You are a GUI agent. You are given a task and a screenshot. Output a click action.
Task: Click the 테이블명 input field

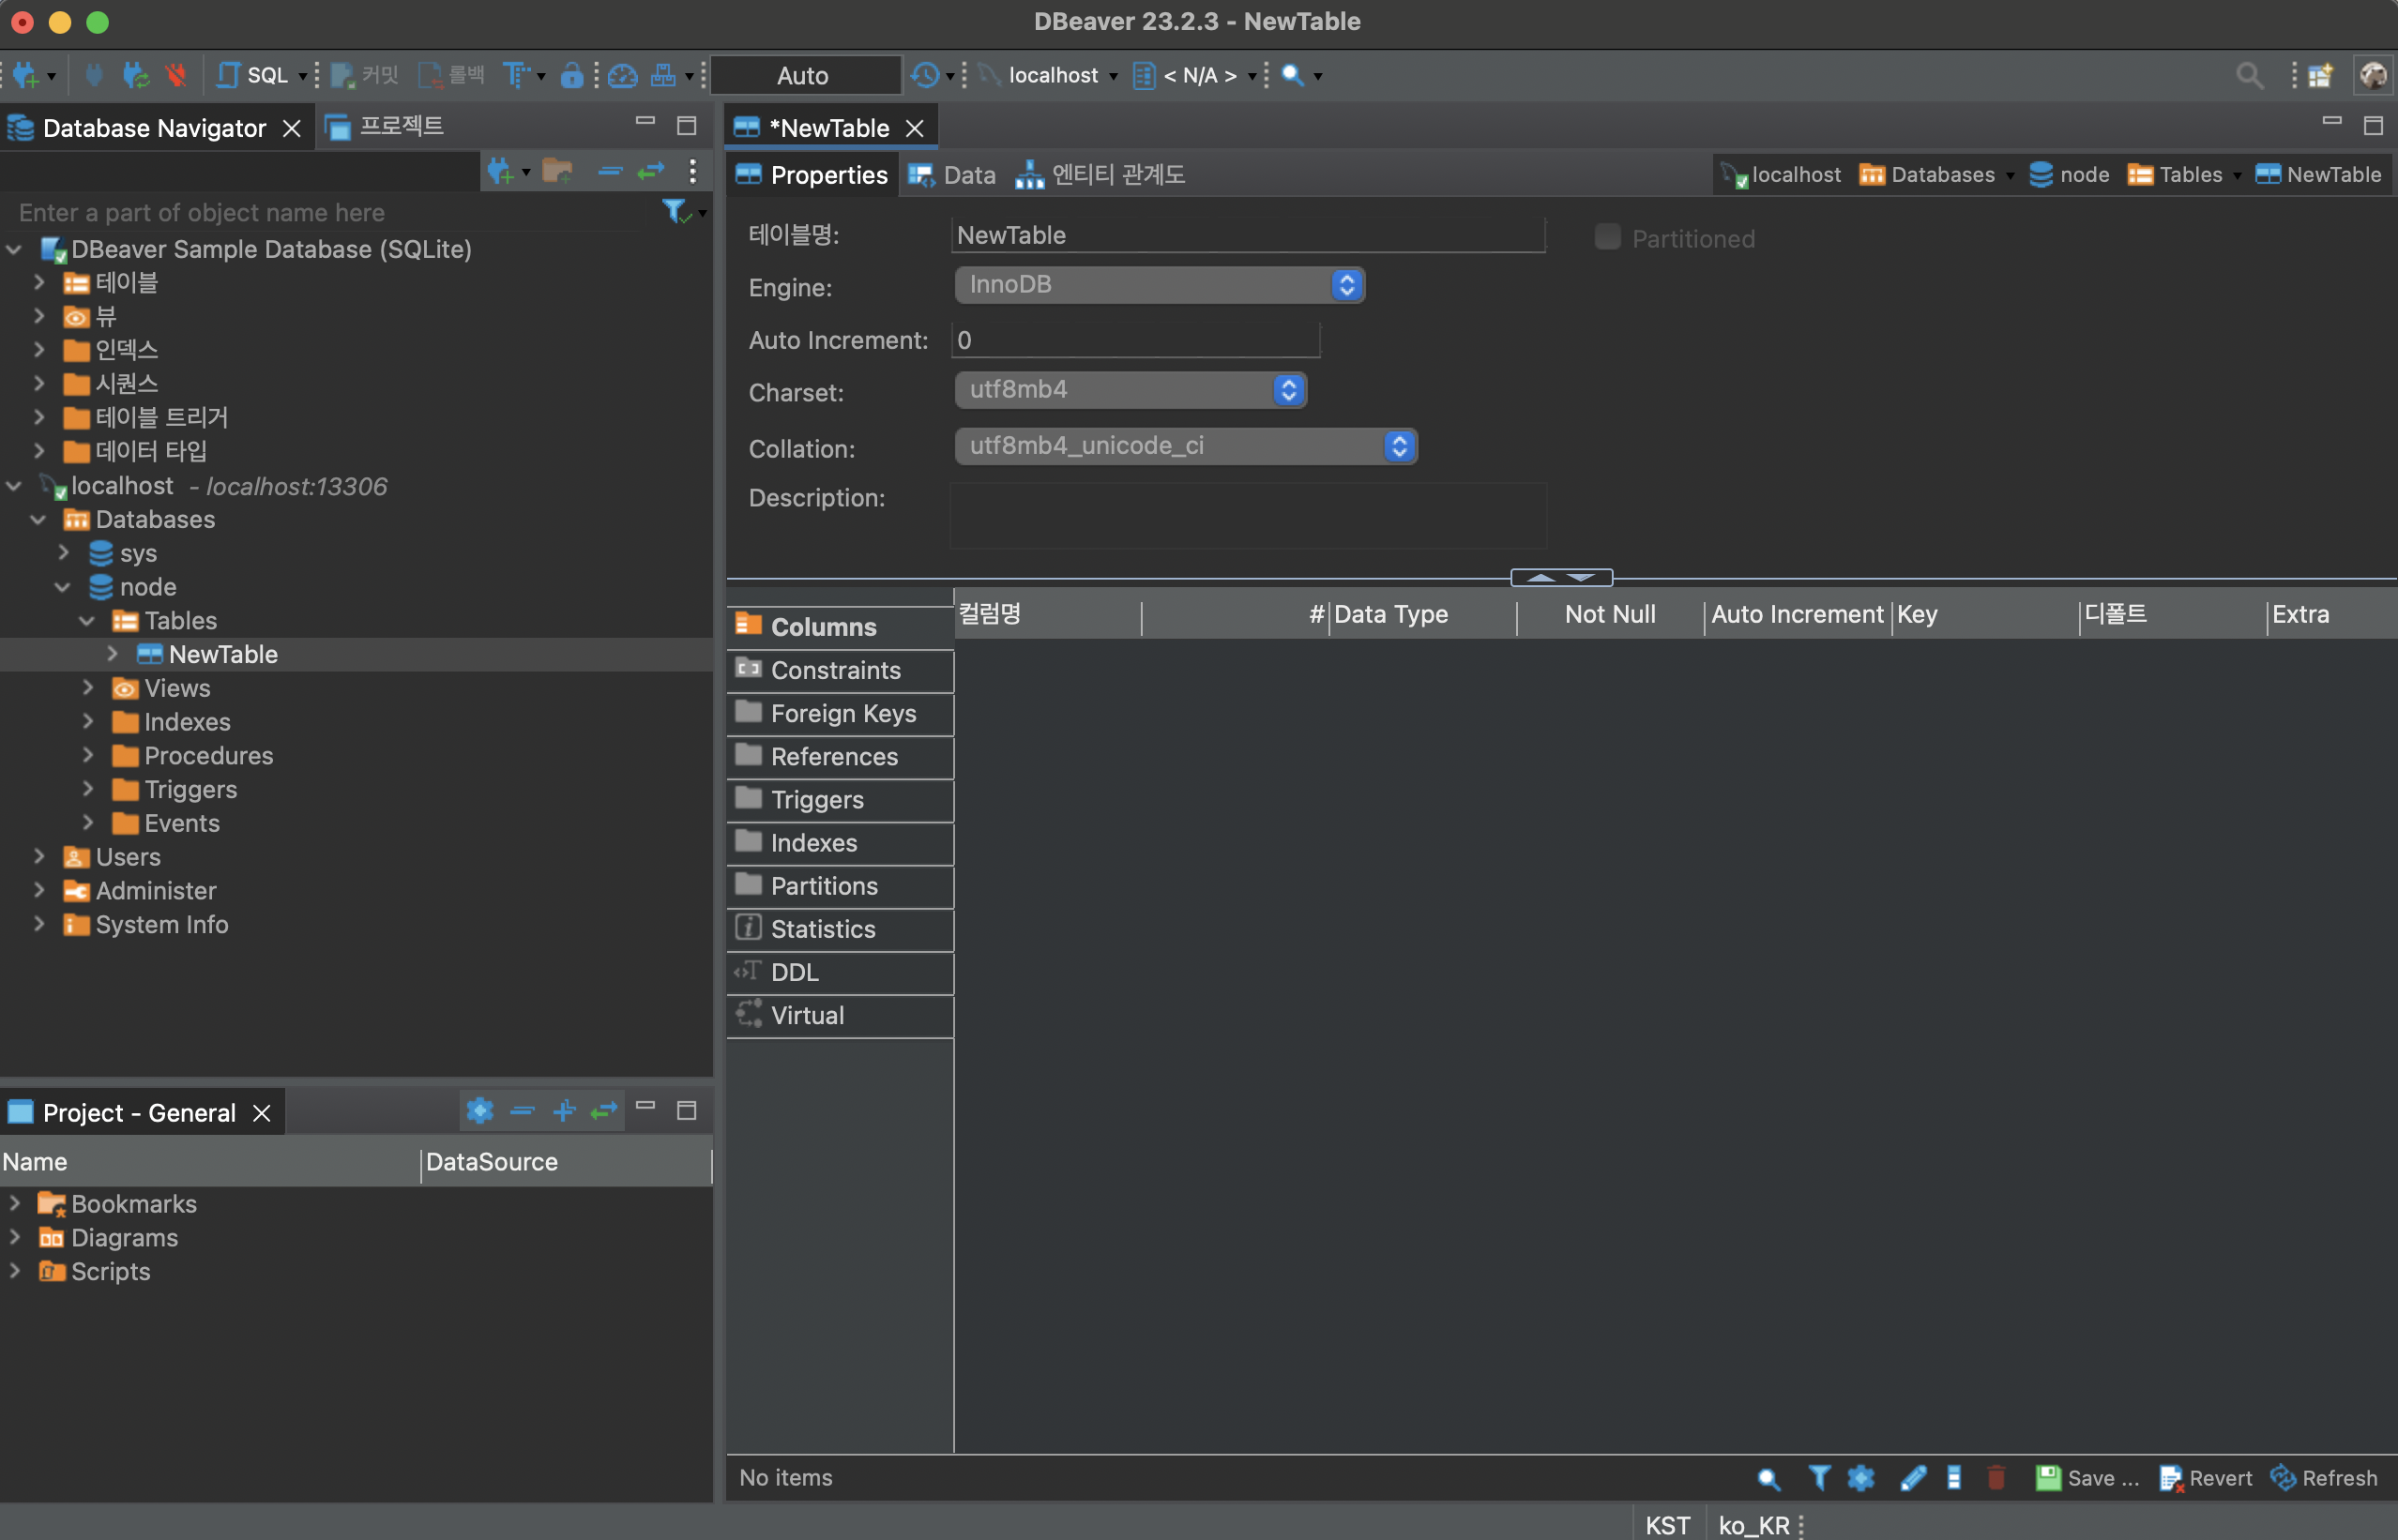pyautogui.click(x=1247, y=235)
